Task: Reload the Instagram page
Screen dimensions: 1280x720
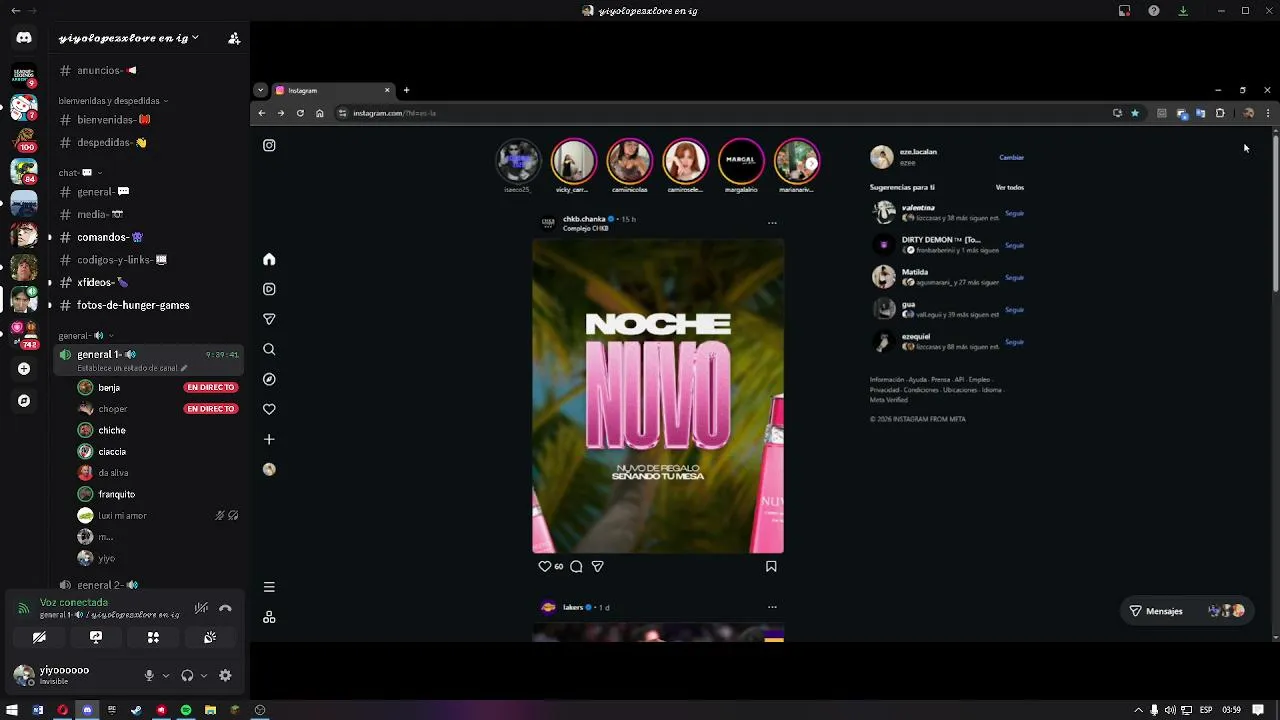Action: 300,113
